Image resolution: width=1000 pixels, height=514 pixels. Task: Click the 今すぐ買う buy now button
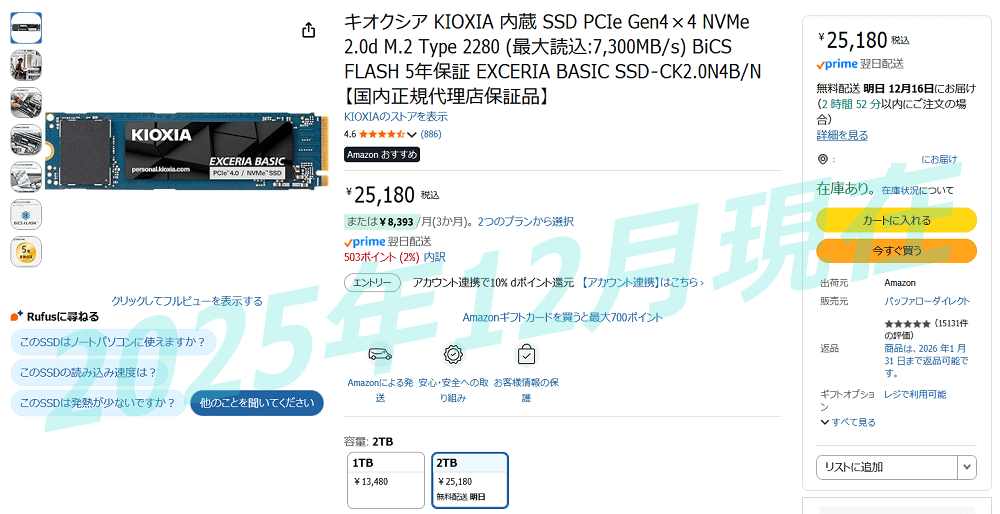point(896,251)
